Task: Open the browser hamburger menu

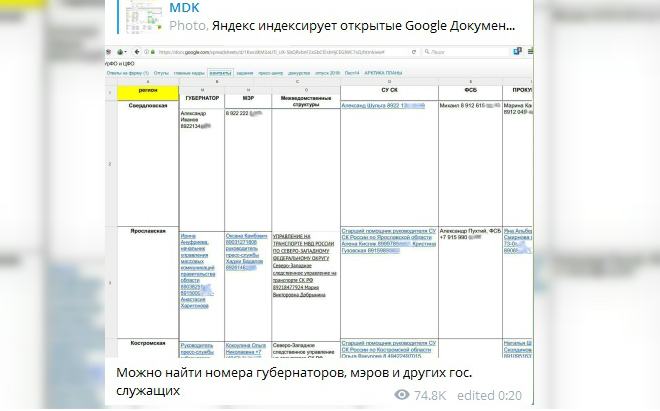Action: tap(530, 51)
